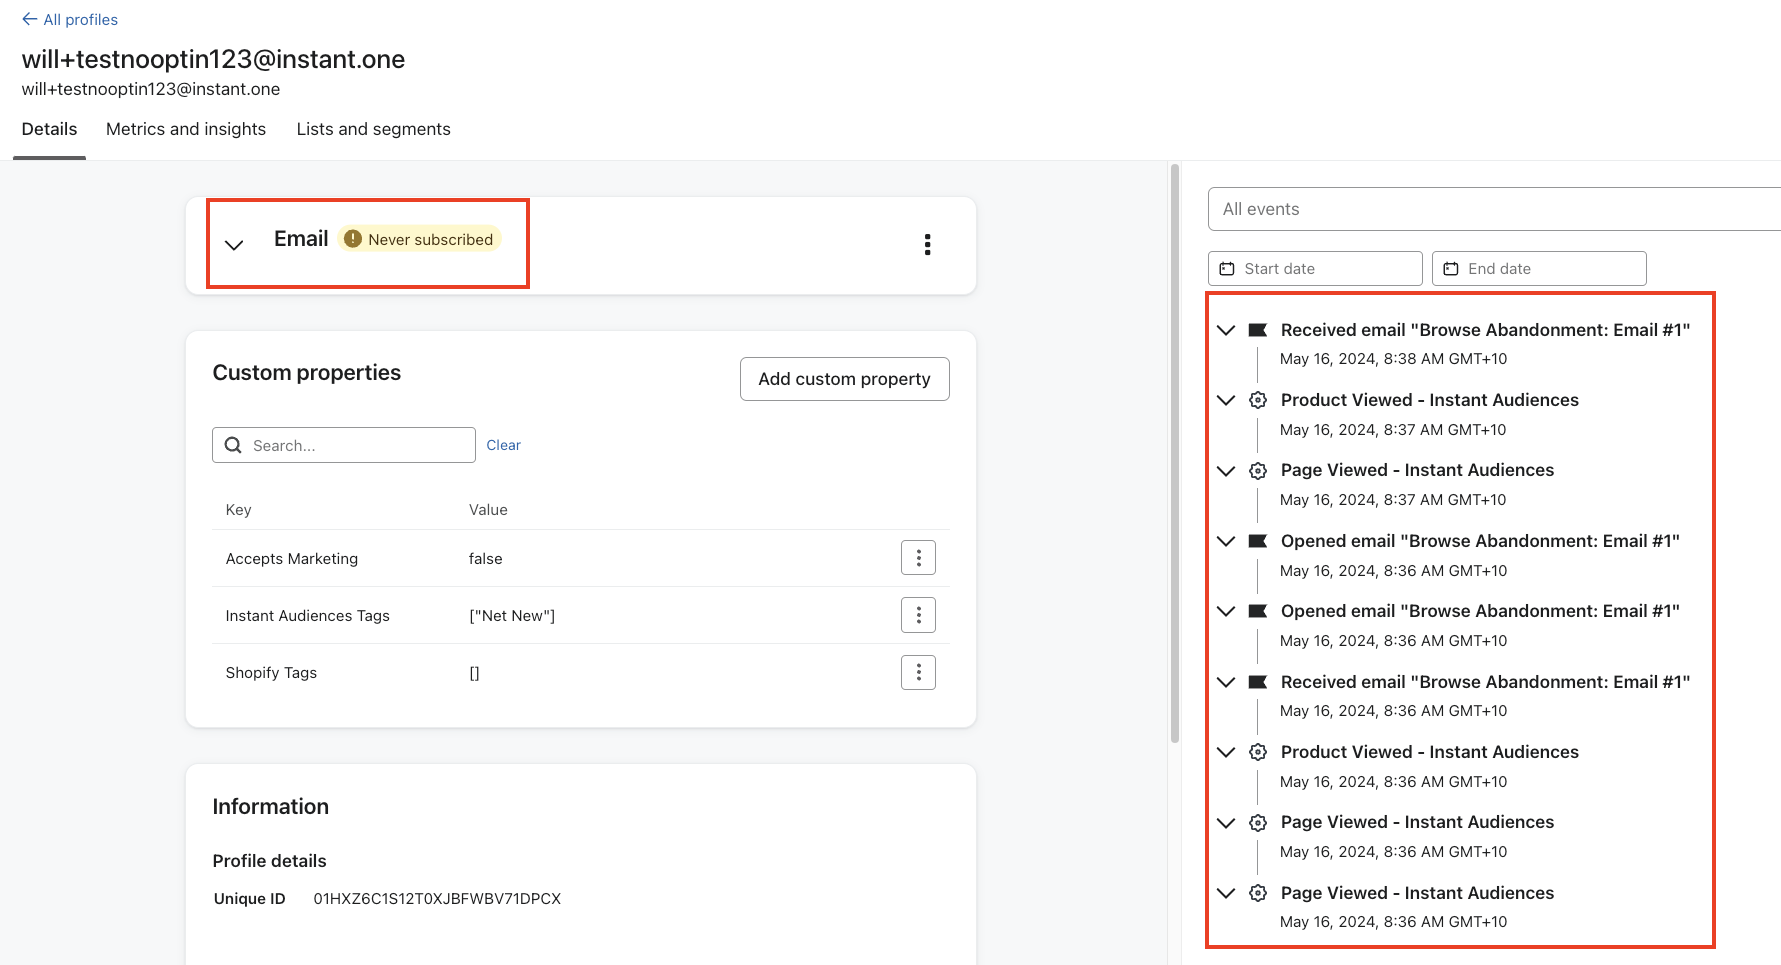Click the flag icon of second Opened email
Viewport: 1781px width, 965px height.
point(1258,611)
